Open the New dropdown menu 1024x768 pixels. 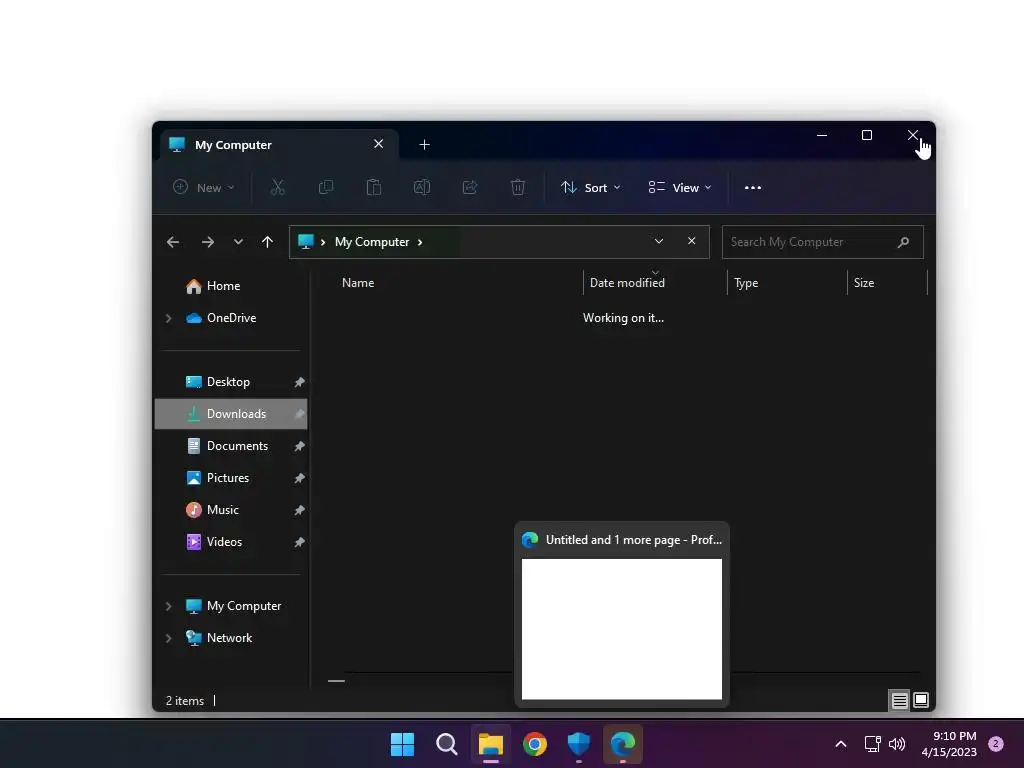pos(204,187)
